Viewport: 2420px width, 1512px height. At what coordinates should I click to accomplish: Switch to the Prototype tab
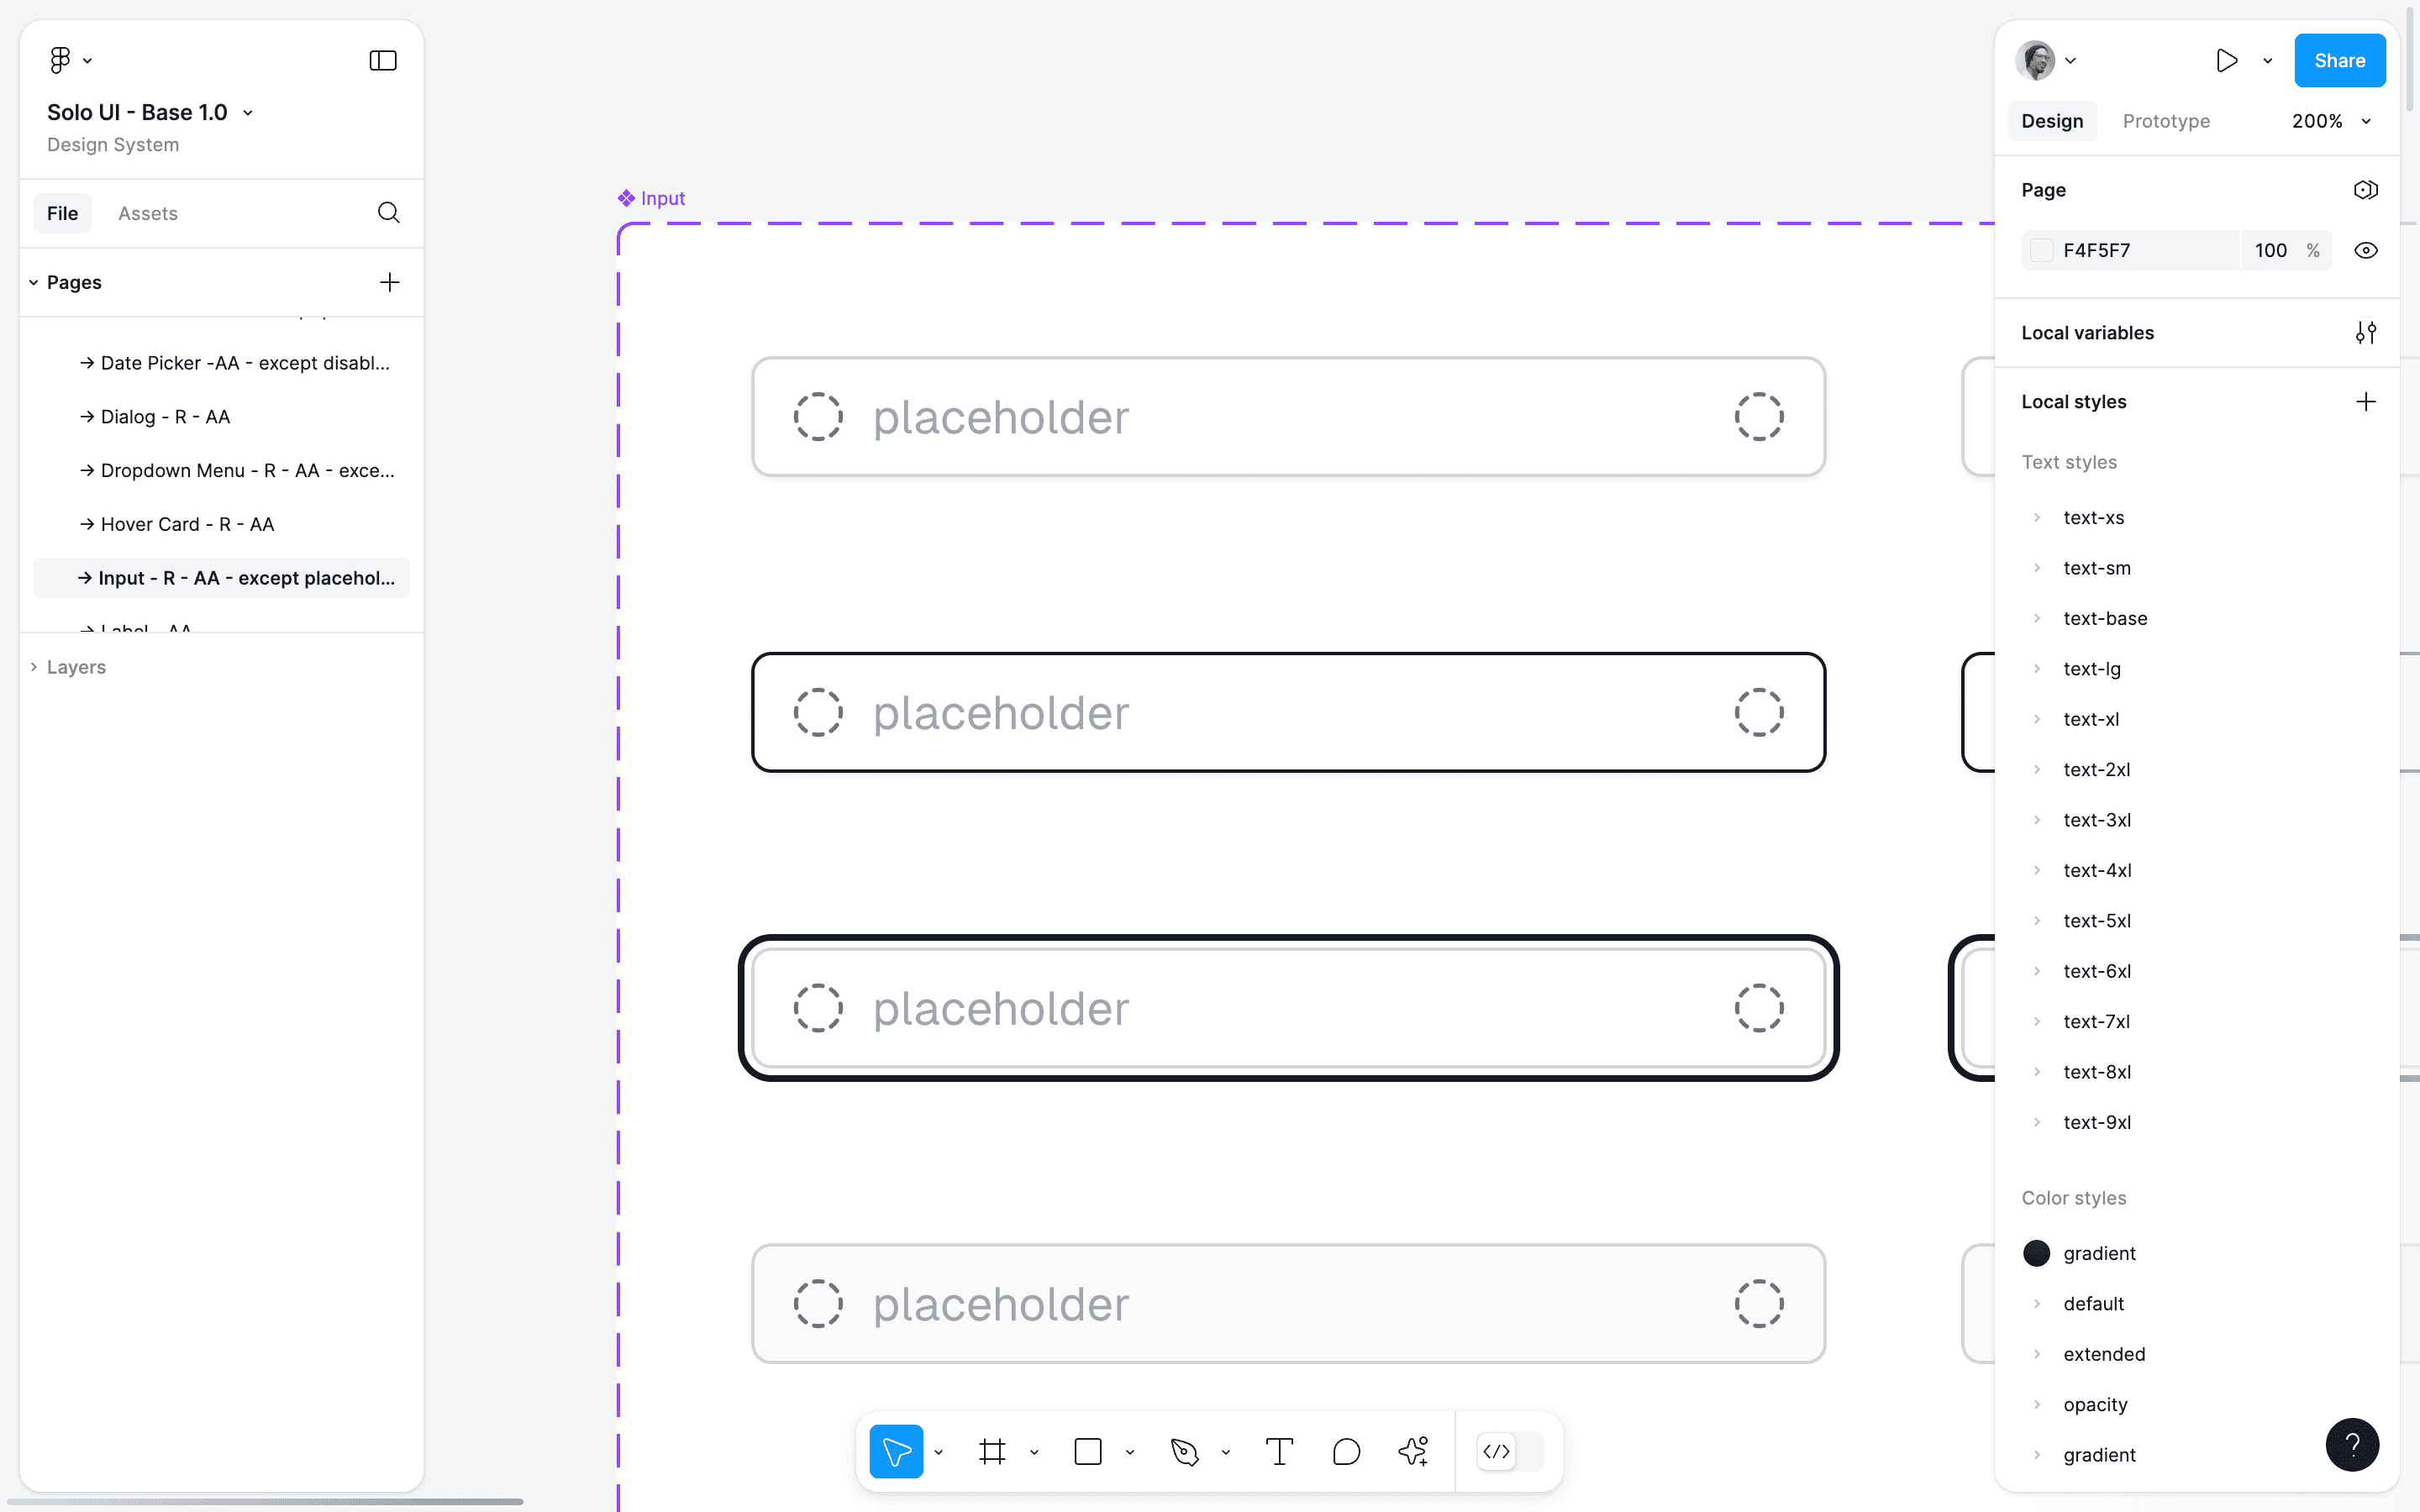[2166, 121]
